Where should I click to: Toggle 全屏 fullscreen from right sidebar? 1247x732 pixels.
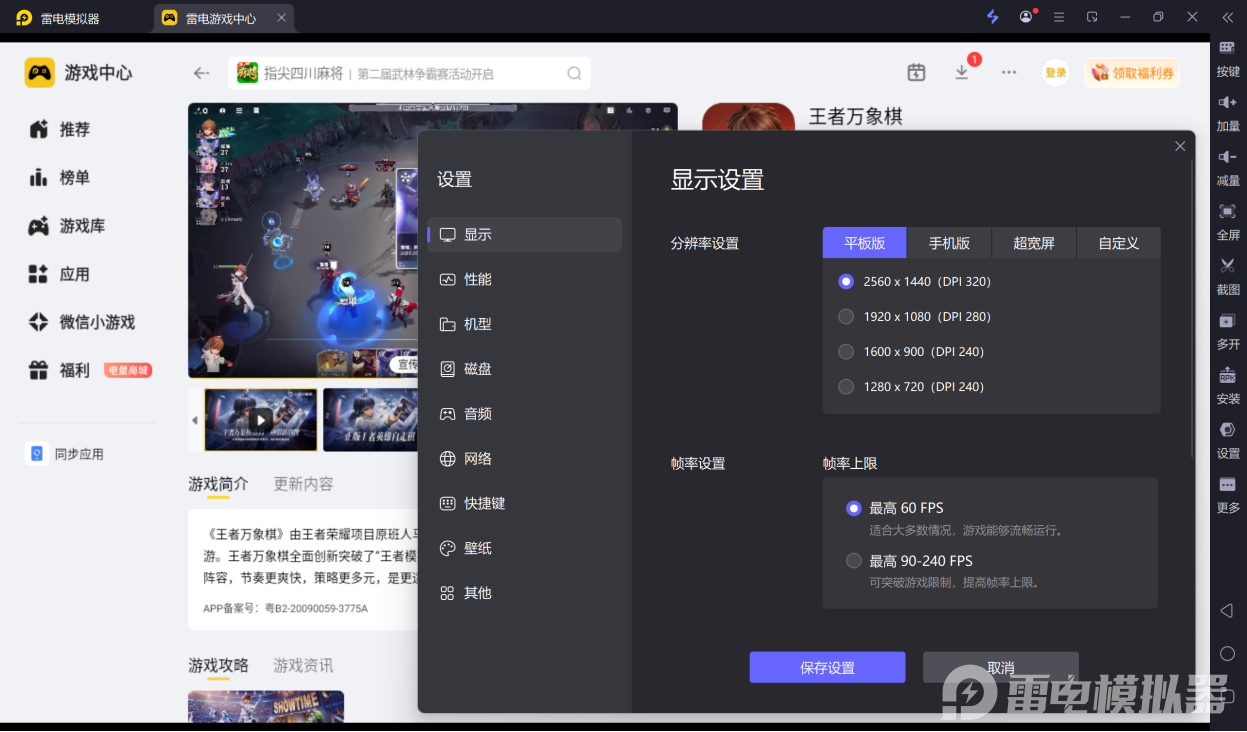pyautogui.click(x=1228, y=222)
